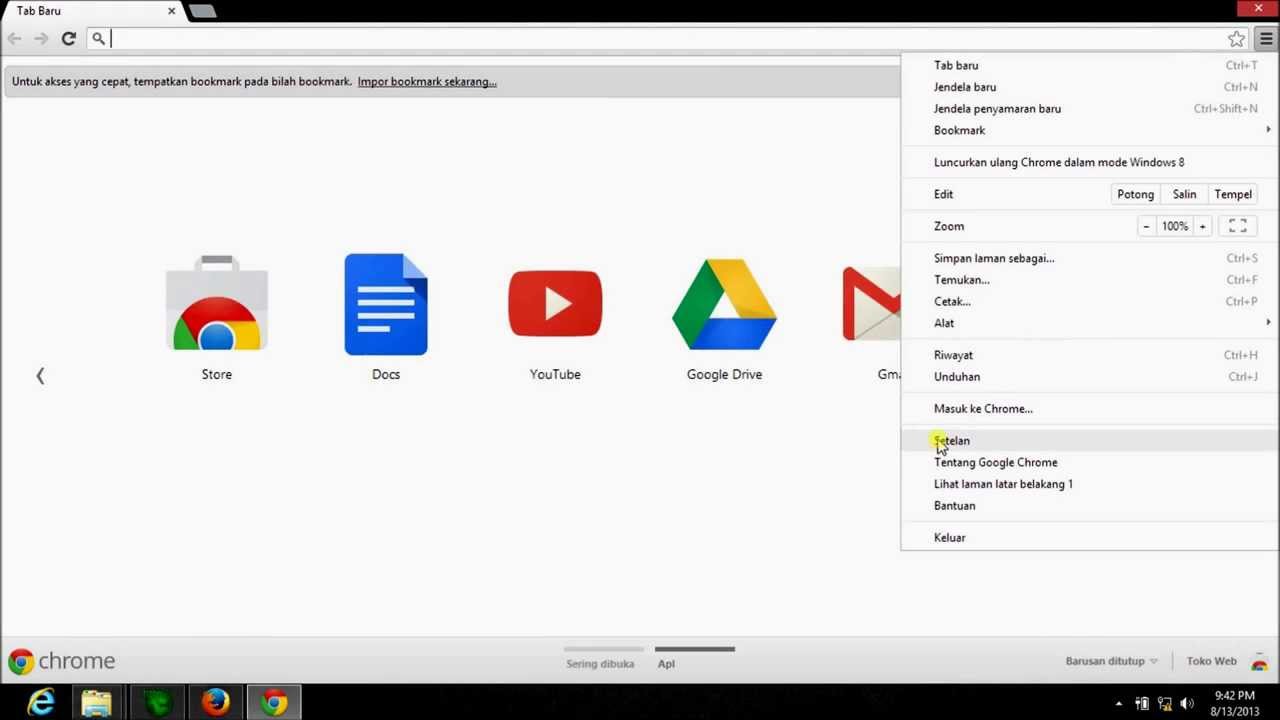Click the fullscreen icon in Zoom row
The height and width of the screenshot is (720, 1280).
coord(1237,226)
